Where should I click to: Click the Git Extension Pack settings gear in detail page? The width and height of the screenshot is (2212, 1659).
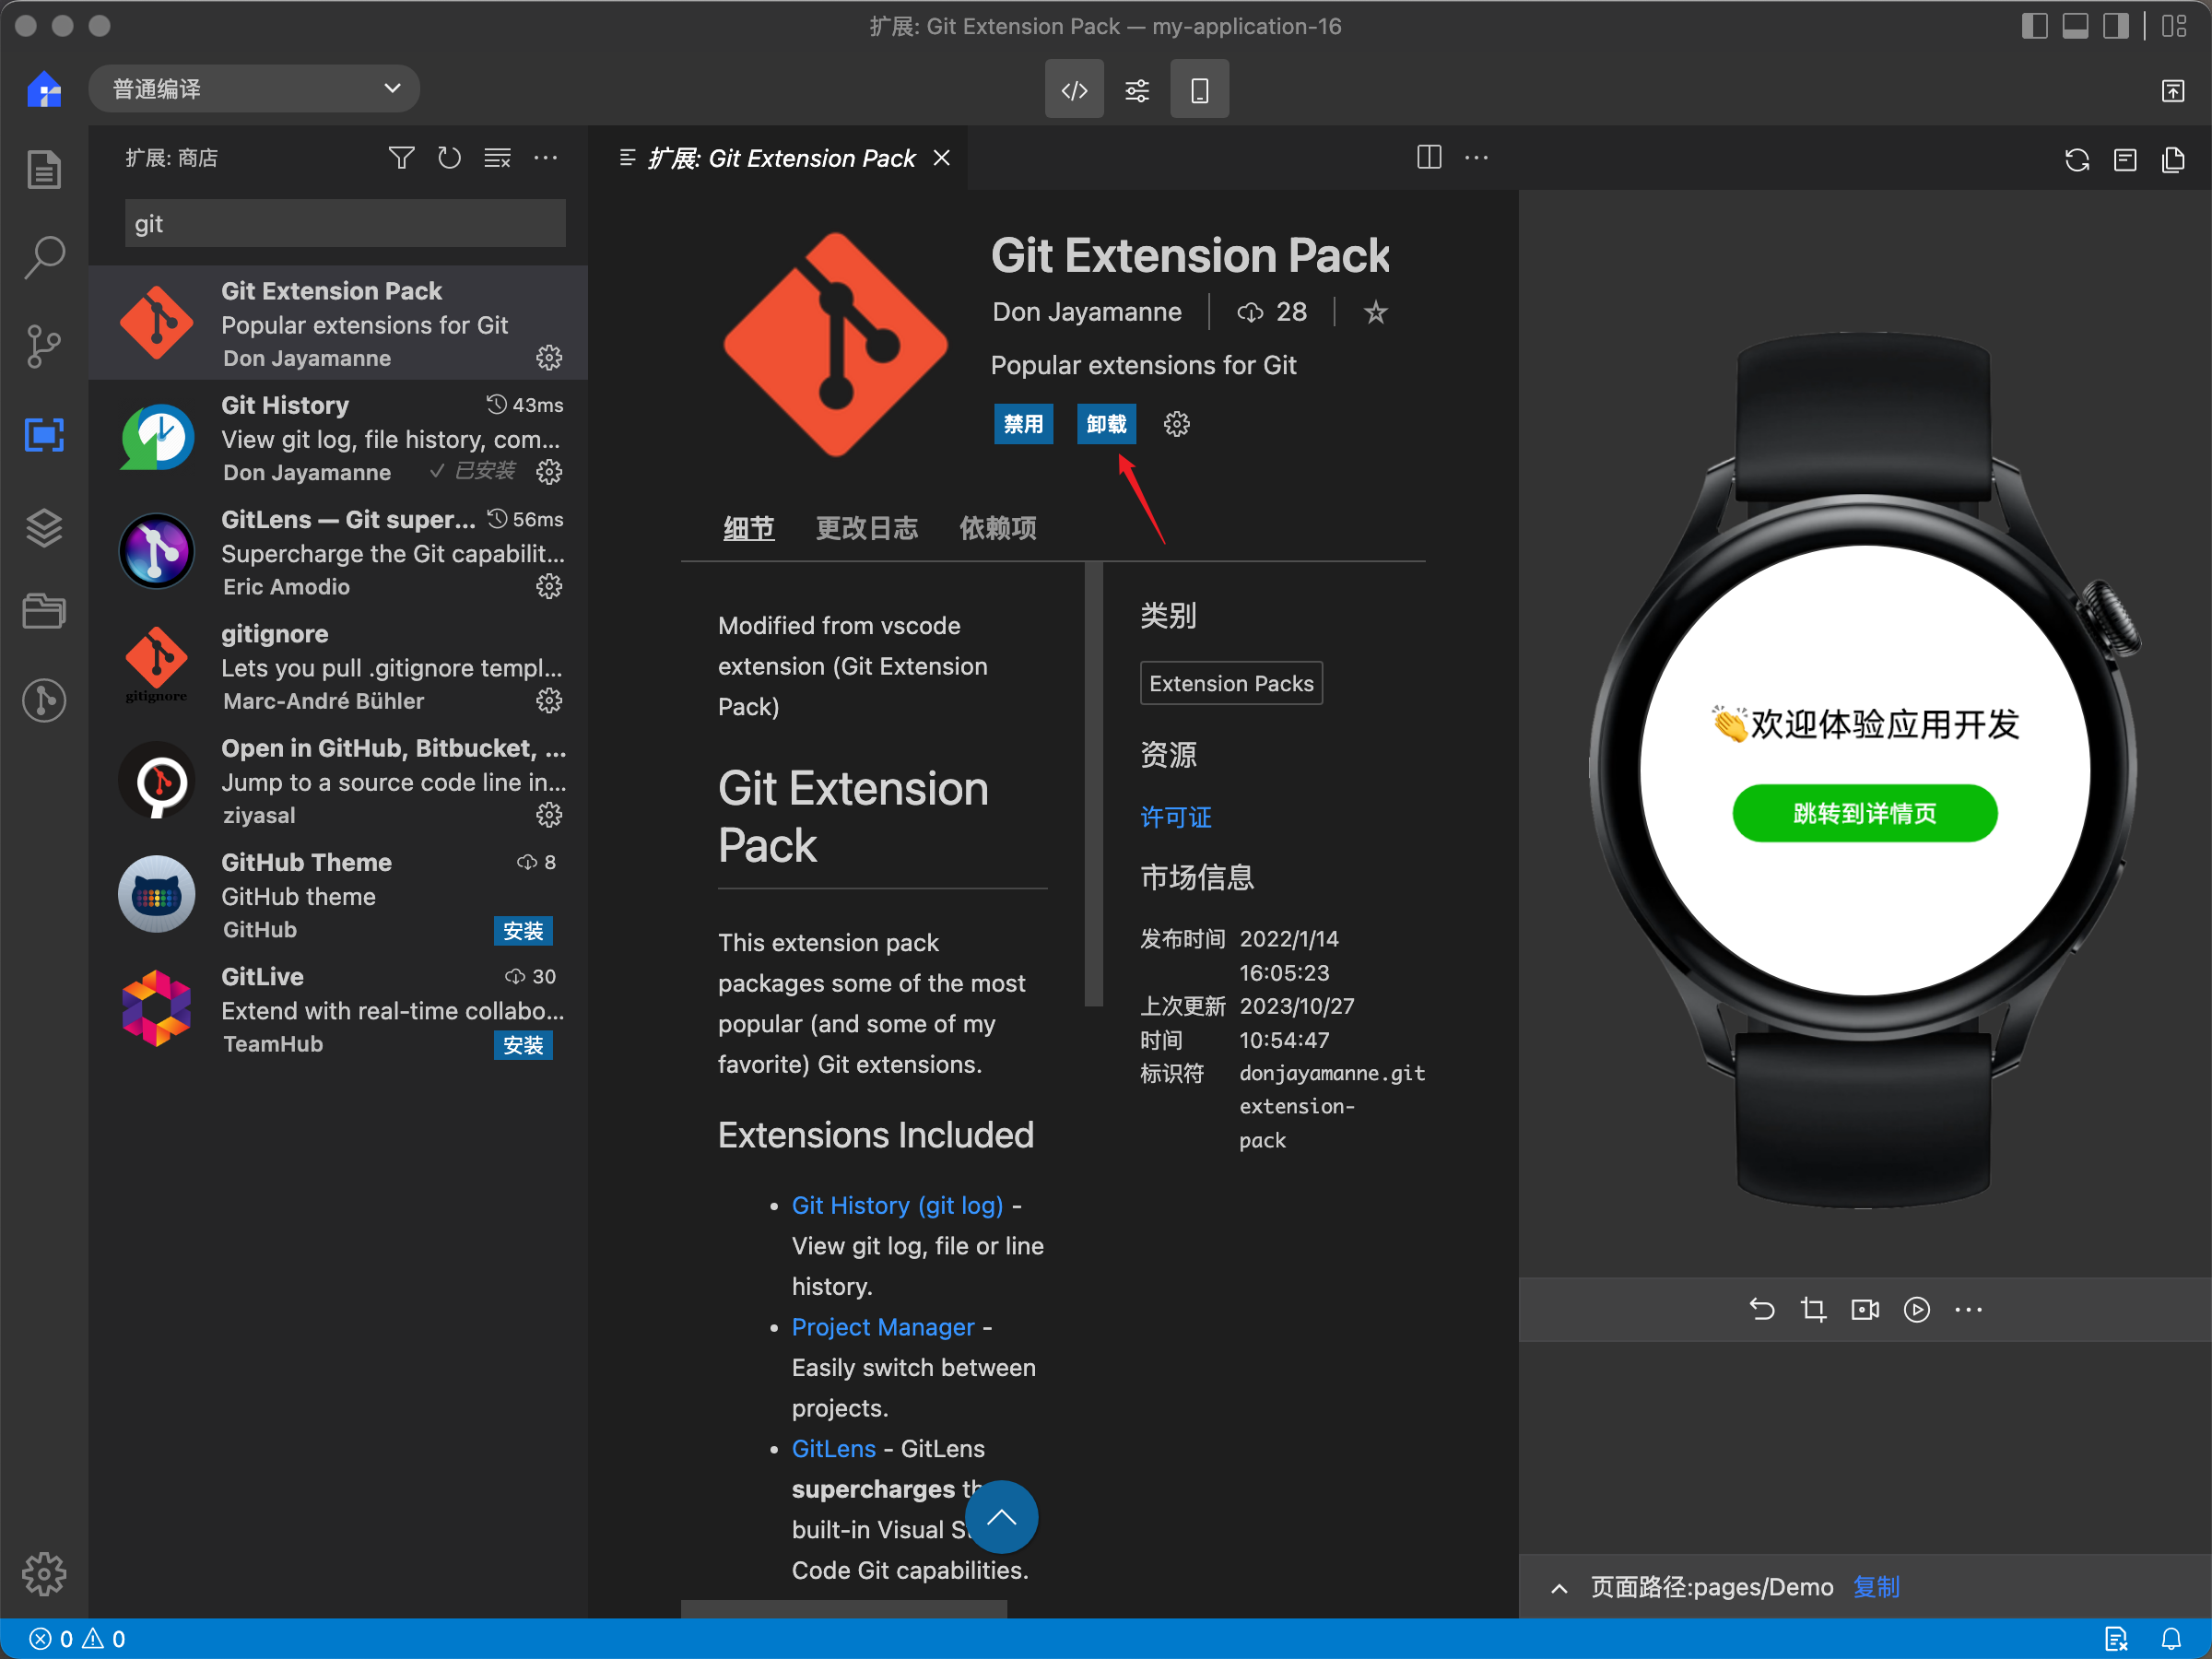[x=1176, y=424]
